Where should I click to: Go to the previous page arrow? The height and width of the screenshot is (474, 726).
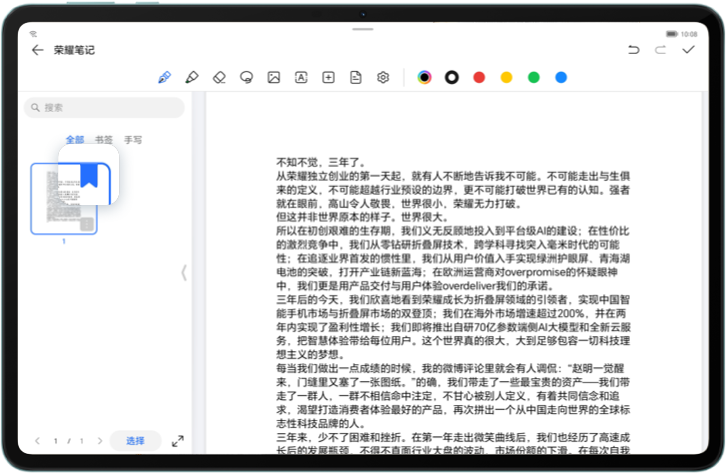tap(38, 441)
